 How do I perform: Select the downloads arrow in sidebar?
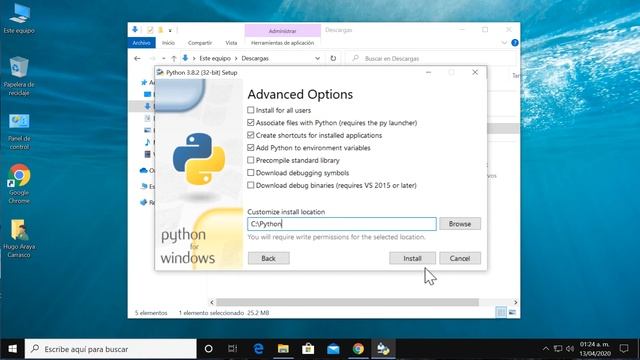147,106
